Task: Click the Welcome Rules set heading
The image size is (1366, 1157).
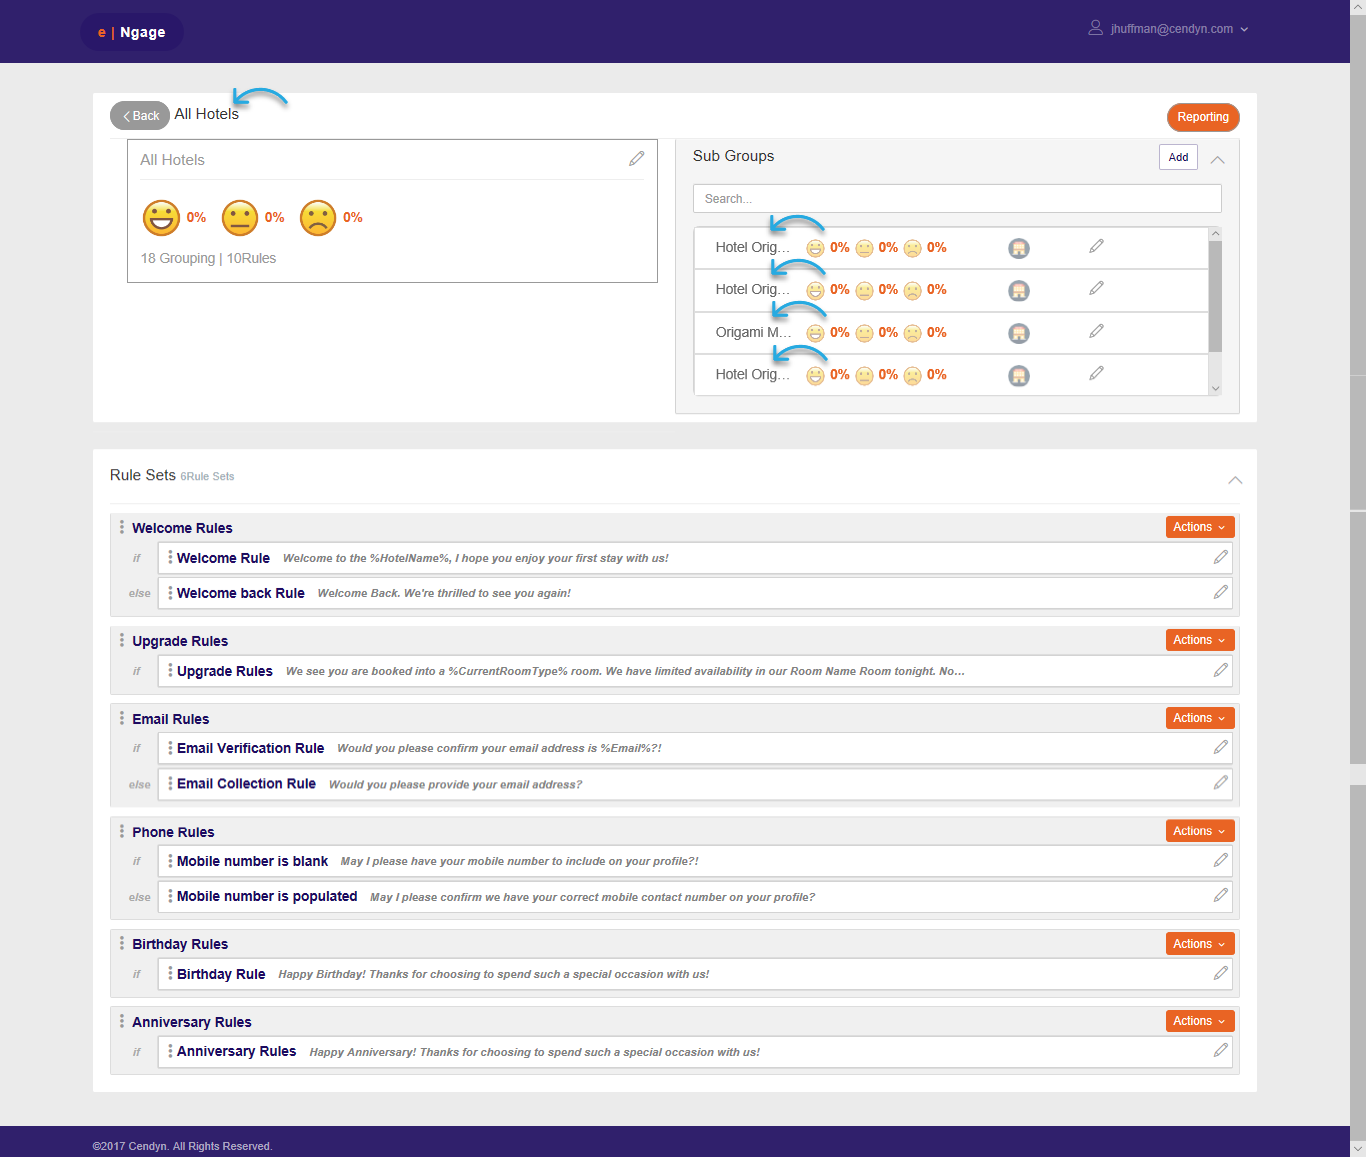Action: 182,528
